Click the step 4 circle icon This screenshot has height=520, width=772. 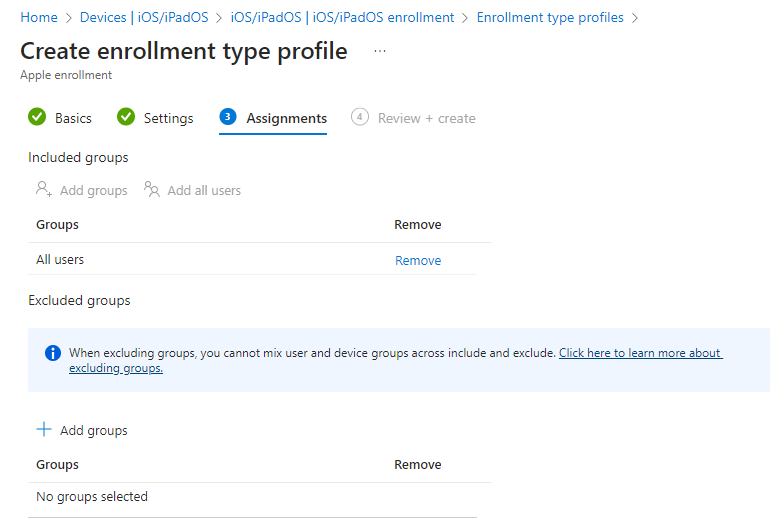tap(360, 117)
